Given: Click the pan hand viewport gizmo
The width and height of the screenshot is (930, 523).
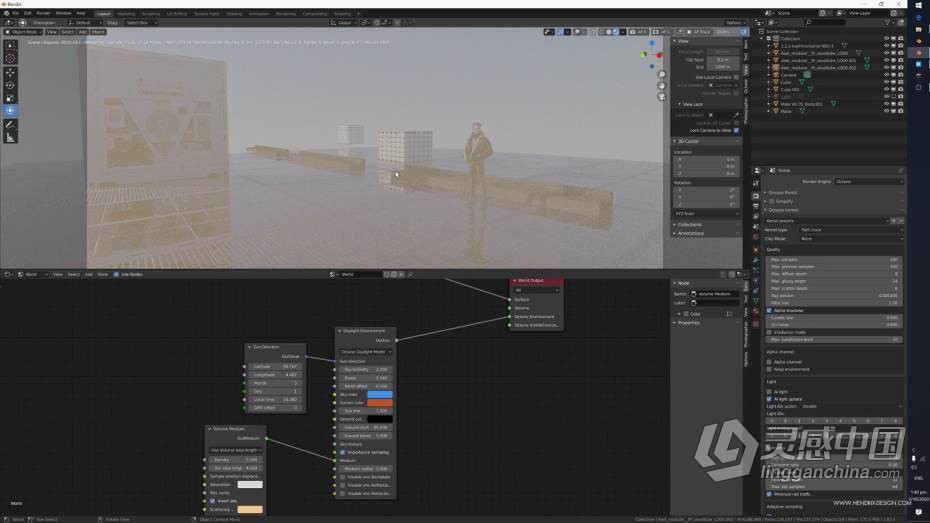Looking at the screenshot, I should click(x=661, y=86).
